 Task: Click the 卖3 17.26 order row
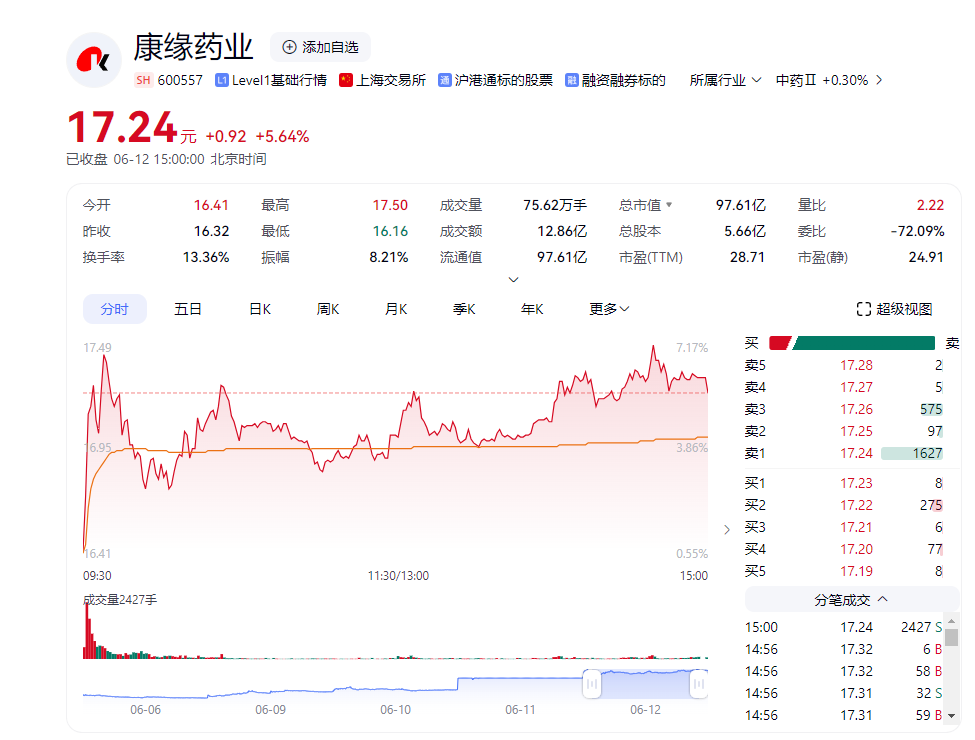tap(844, 409)
